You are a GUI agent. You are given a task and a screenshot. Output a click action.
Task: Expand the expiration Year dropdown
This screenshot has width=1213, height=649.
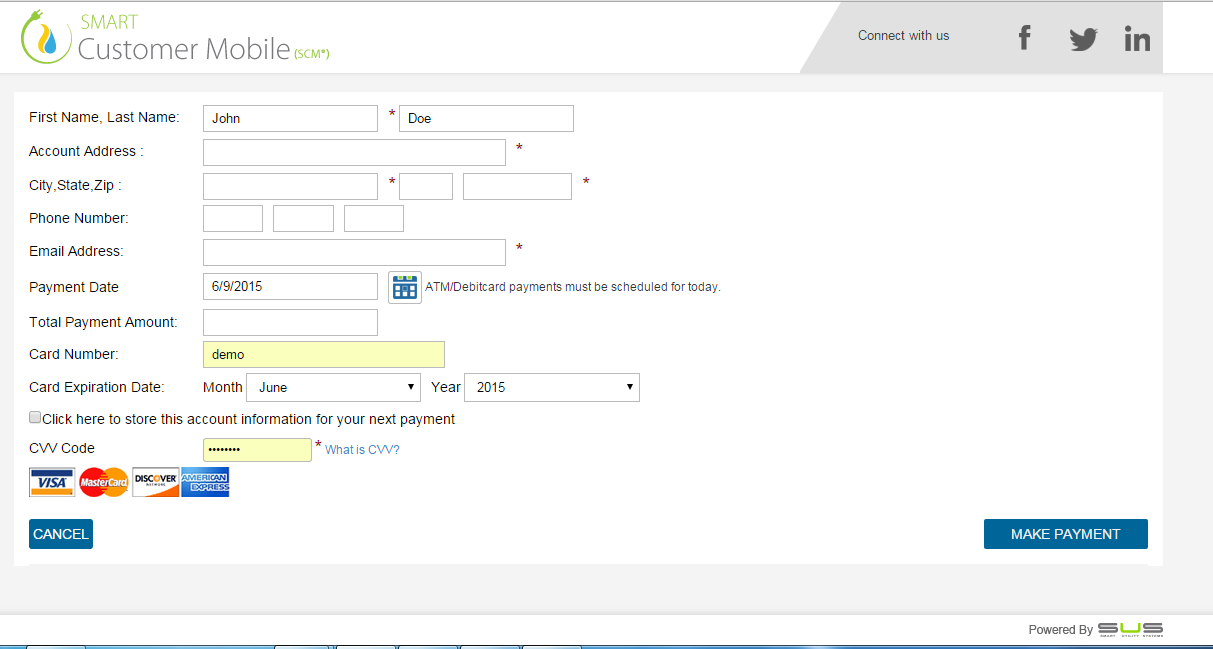pyautogui.click(x=551, y=387)
